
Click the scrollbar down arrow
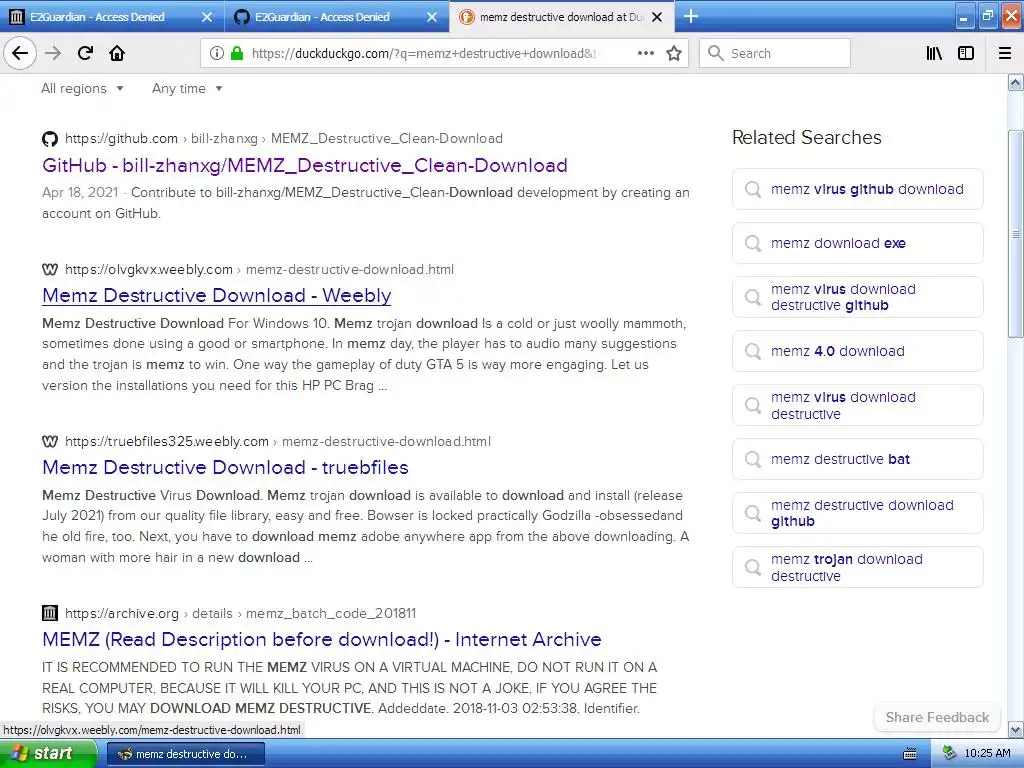coord(1015,729)
